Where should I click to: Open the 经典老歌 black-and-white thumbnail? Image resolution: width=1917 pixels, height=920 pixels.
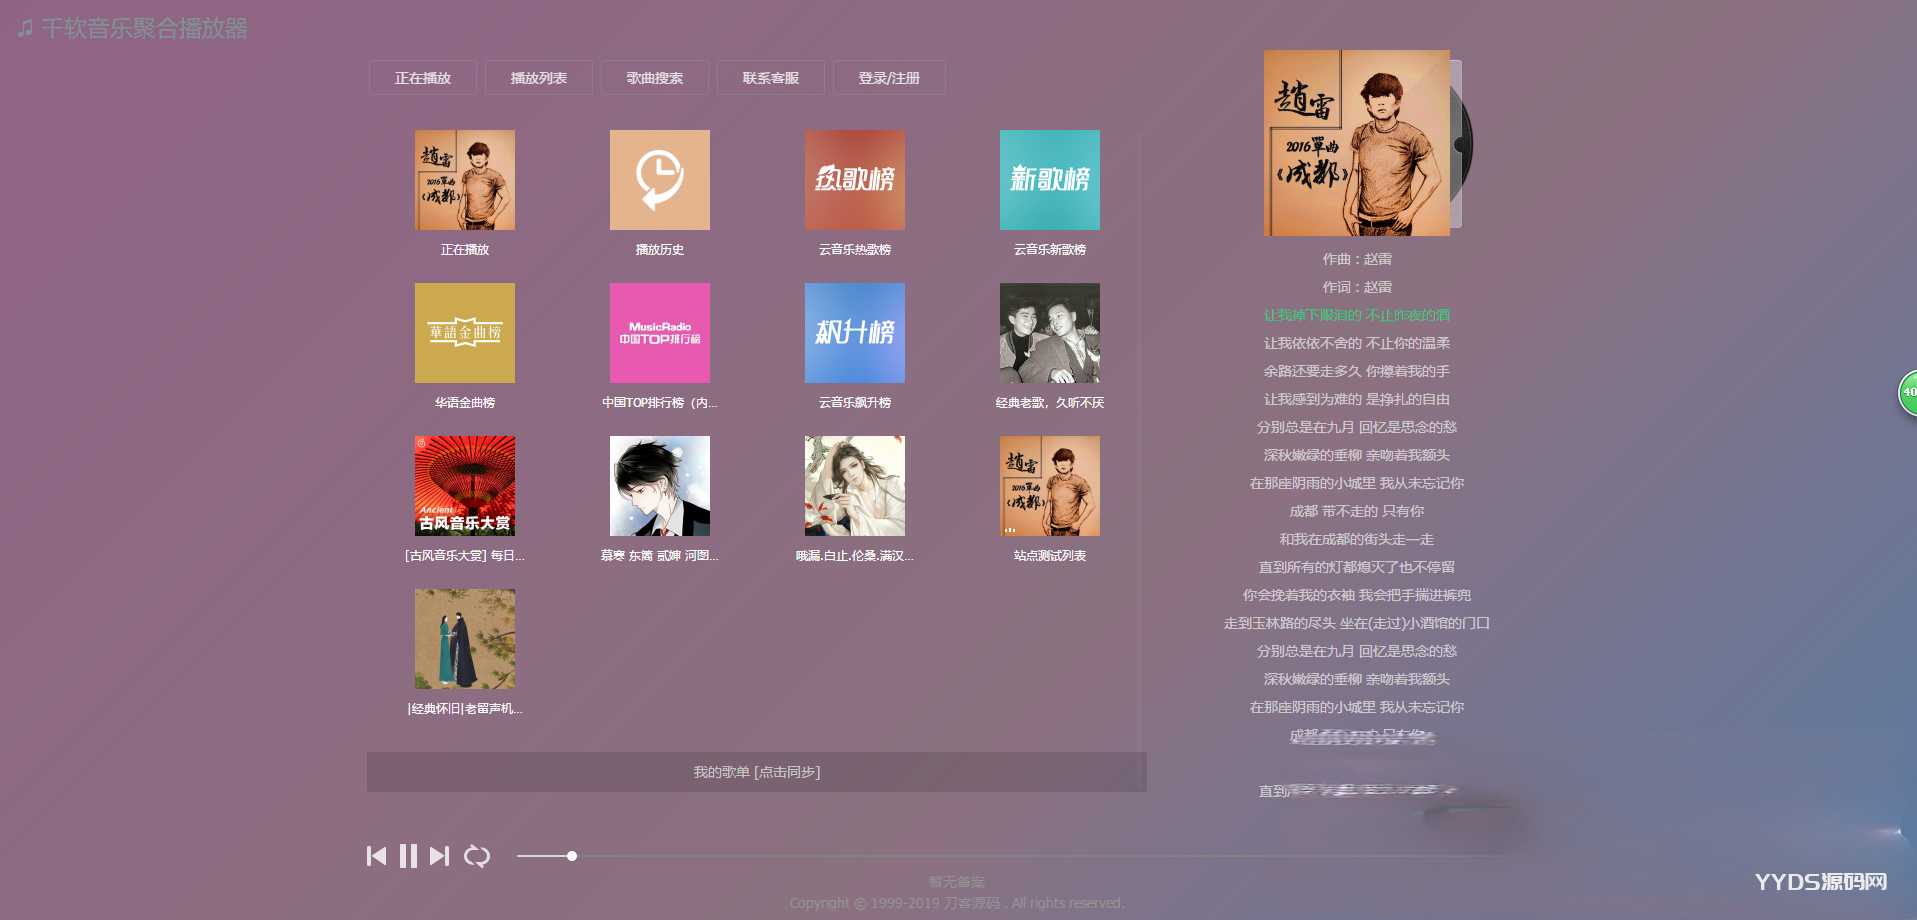pos(1049,333)
